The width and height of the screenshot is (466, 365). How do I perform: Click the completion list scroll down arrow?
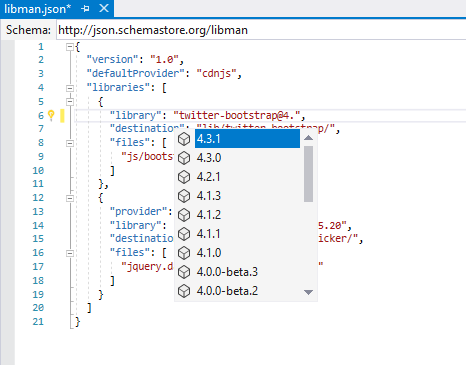tap(308, 292)
